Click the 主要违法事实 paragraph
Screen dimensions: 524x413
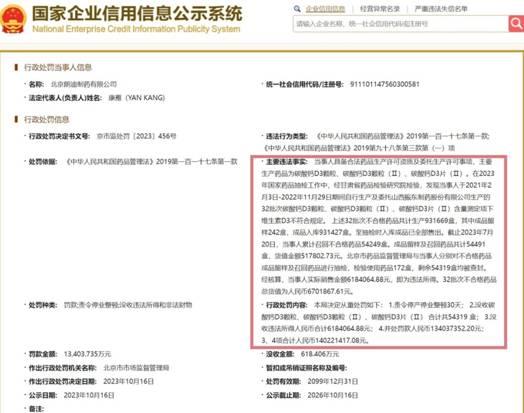(x=379, y=227)
